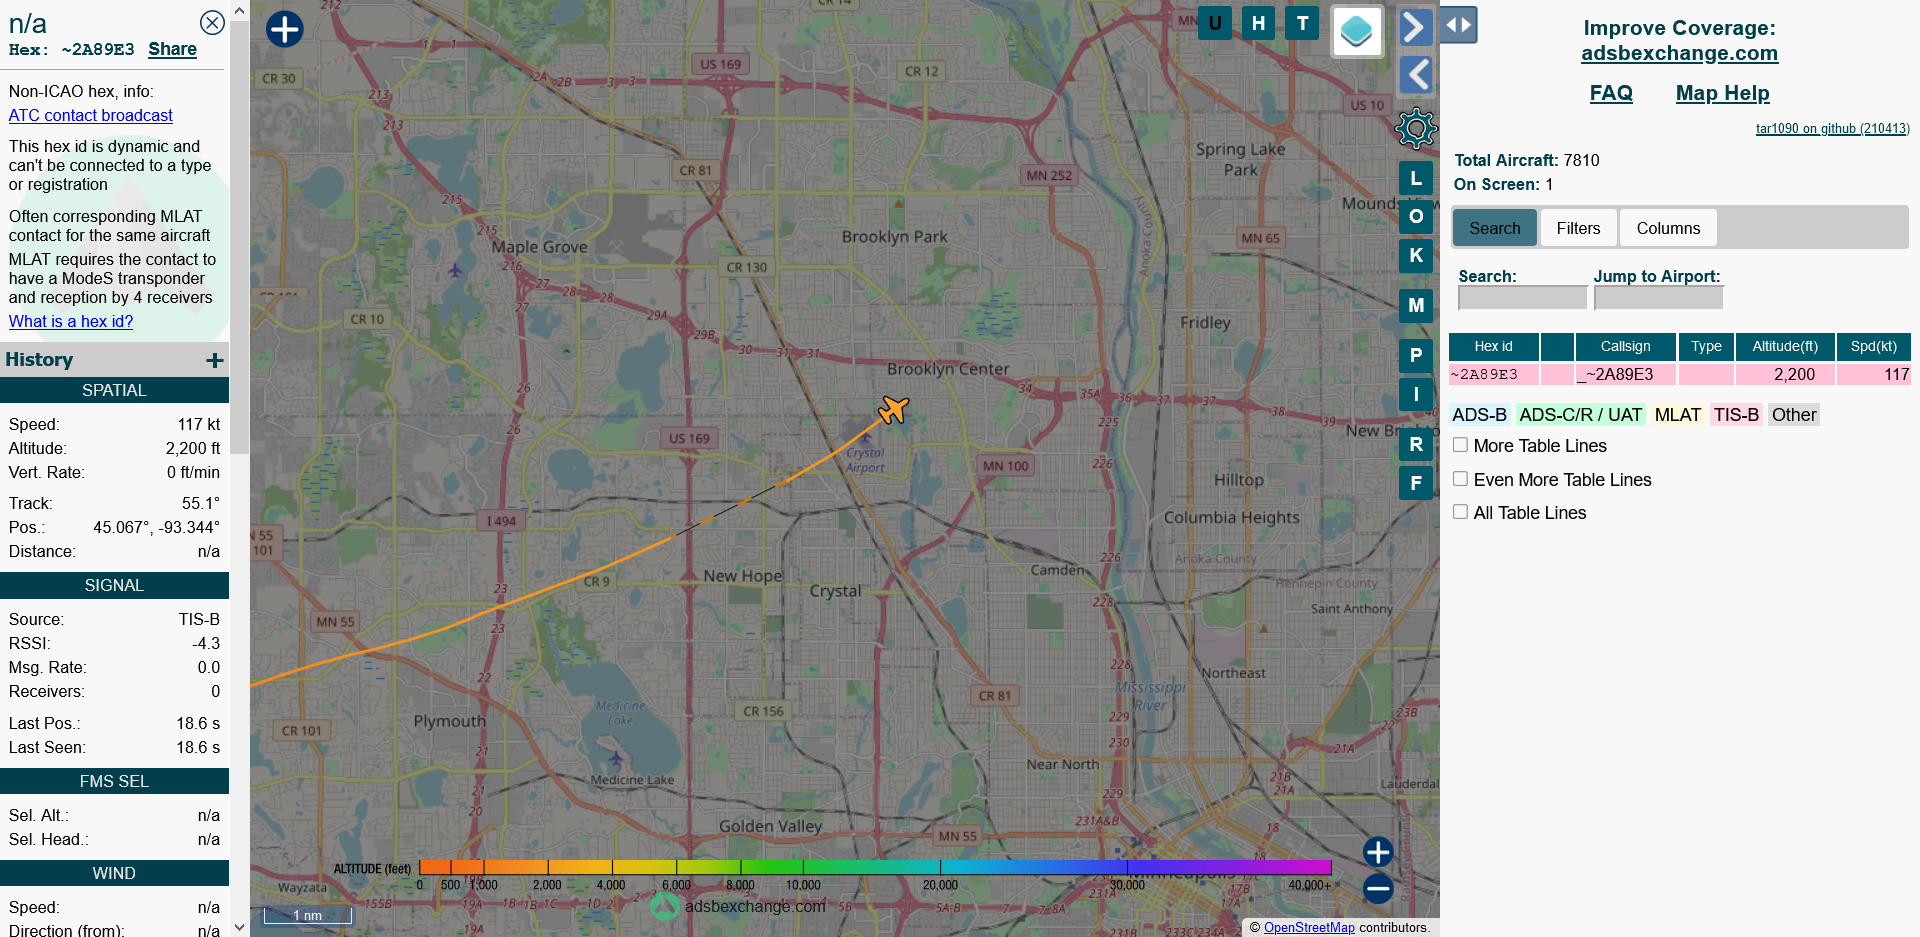
Task: Click the _~2A89E3 callsign cell
Action: click(x=1625, y=374)
